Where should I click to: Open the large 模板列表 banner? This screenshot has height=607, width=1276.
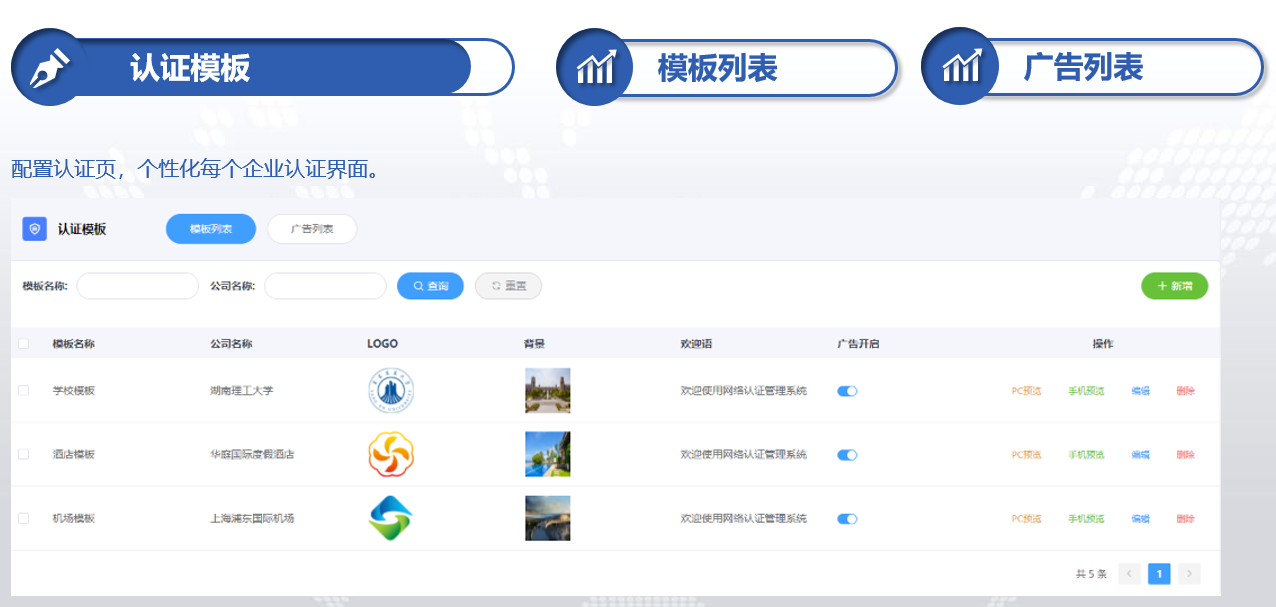click(727, 67)
